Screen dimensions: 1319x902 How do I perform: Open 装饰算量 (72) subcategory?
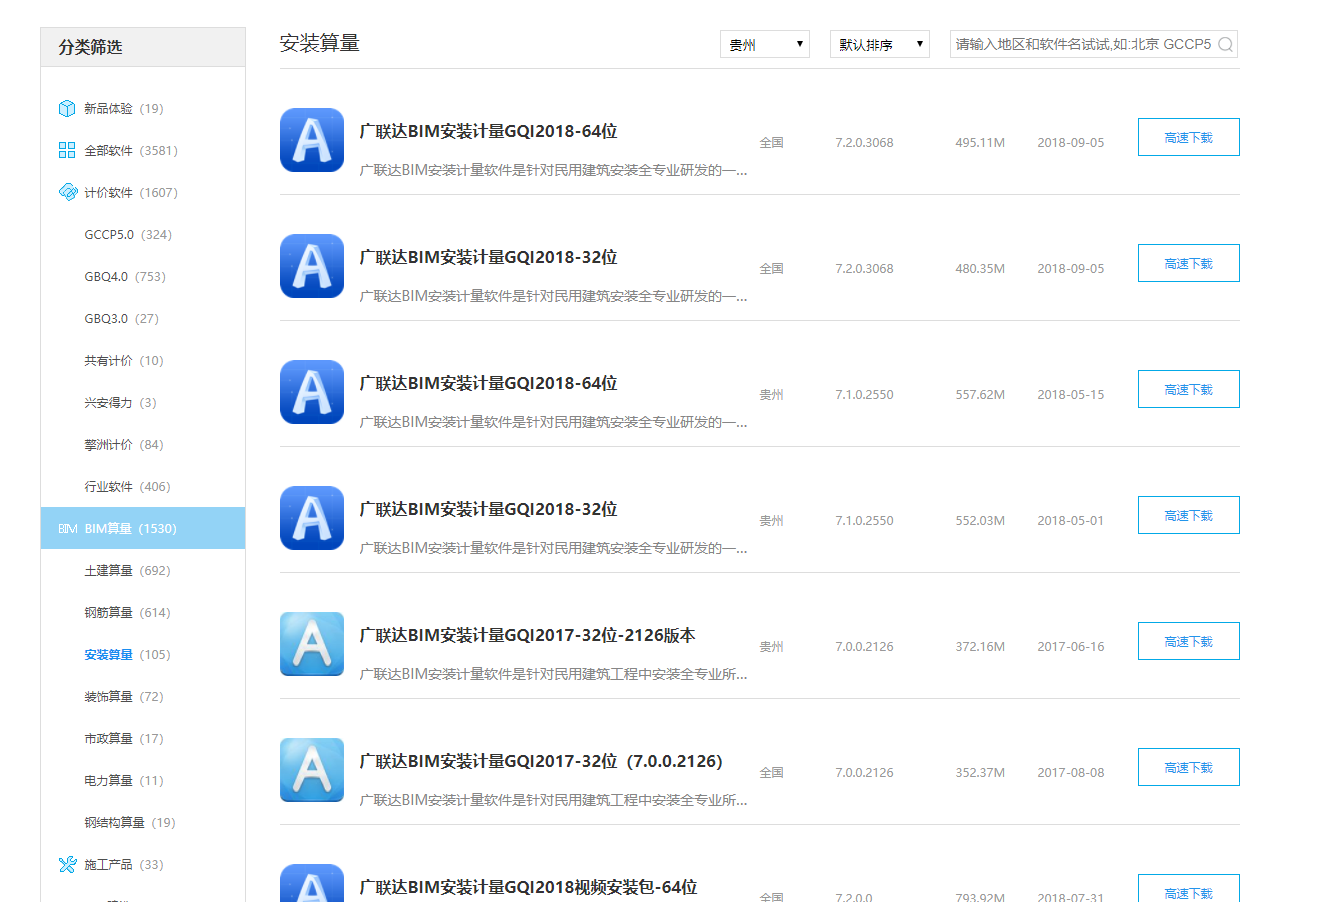point(124,696)
